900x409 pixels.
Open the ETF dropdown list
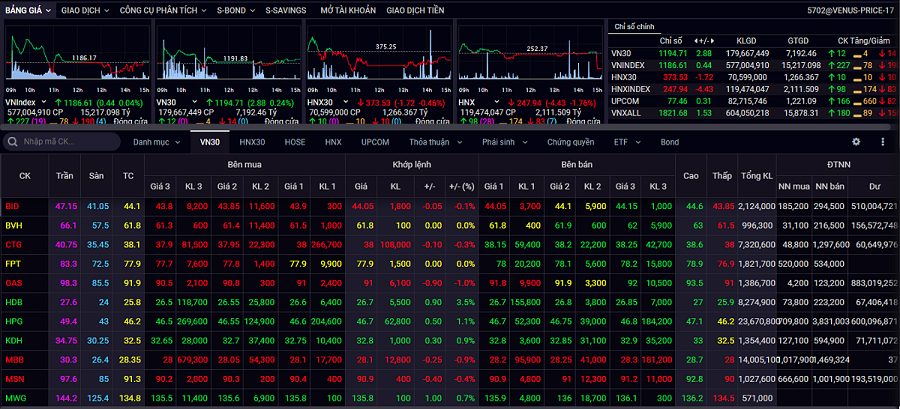click(x=627, y=142)
